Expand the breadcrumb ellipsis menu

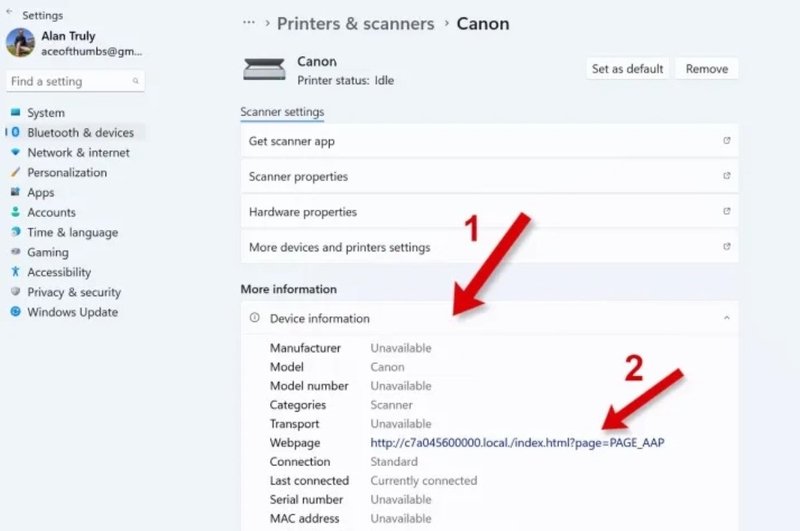click(248, 23)
